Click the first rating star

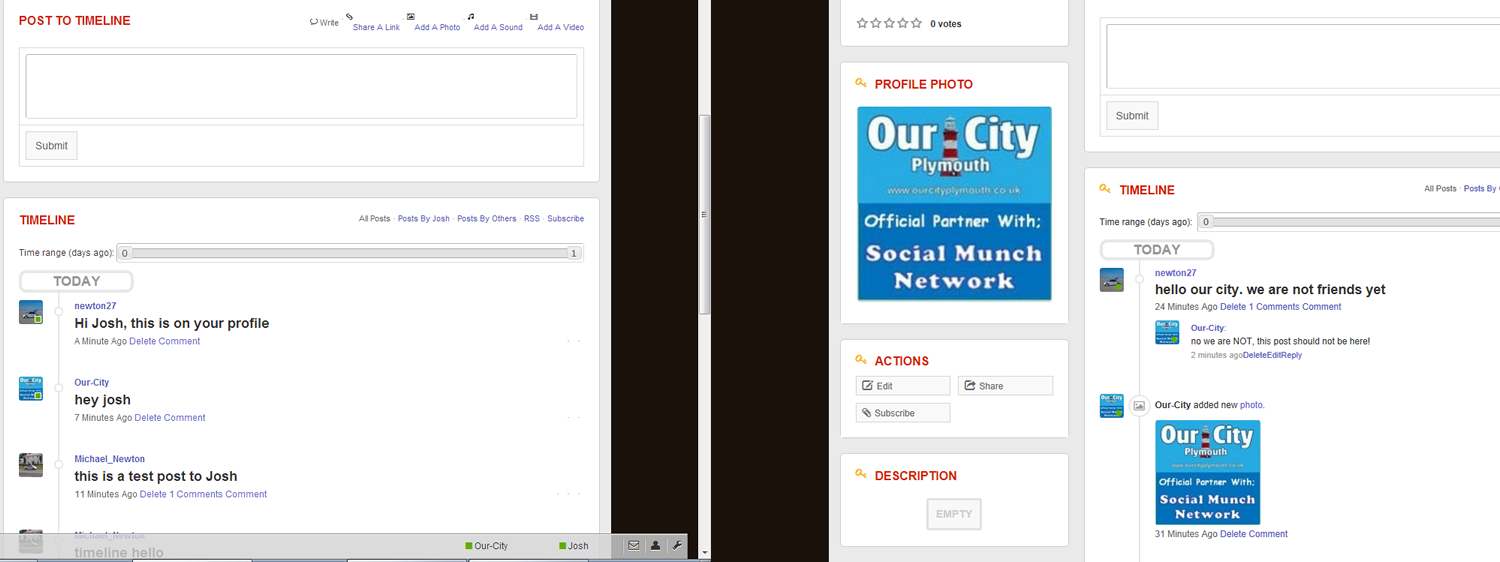pyautogui.click(x=863, y=23)
